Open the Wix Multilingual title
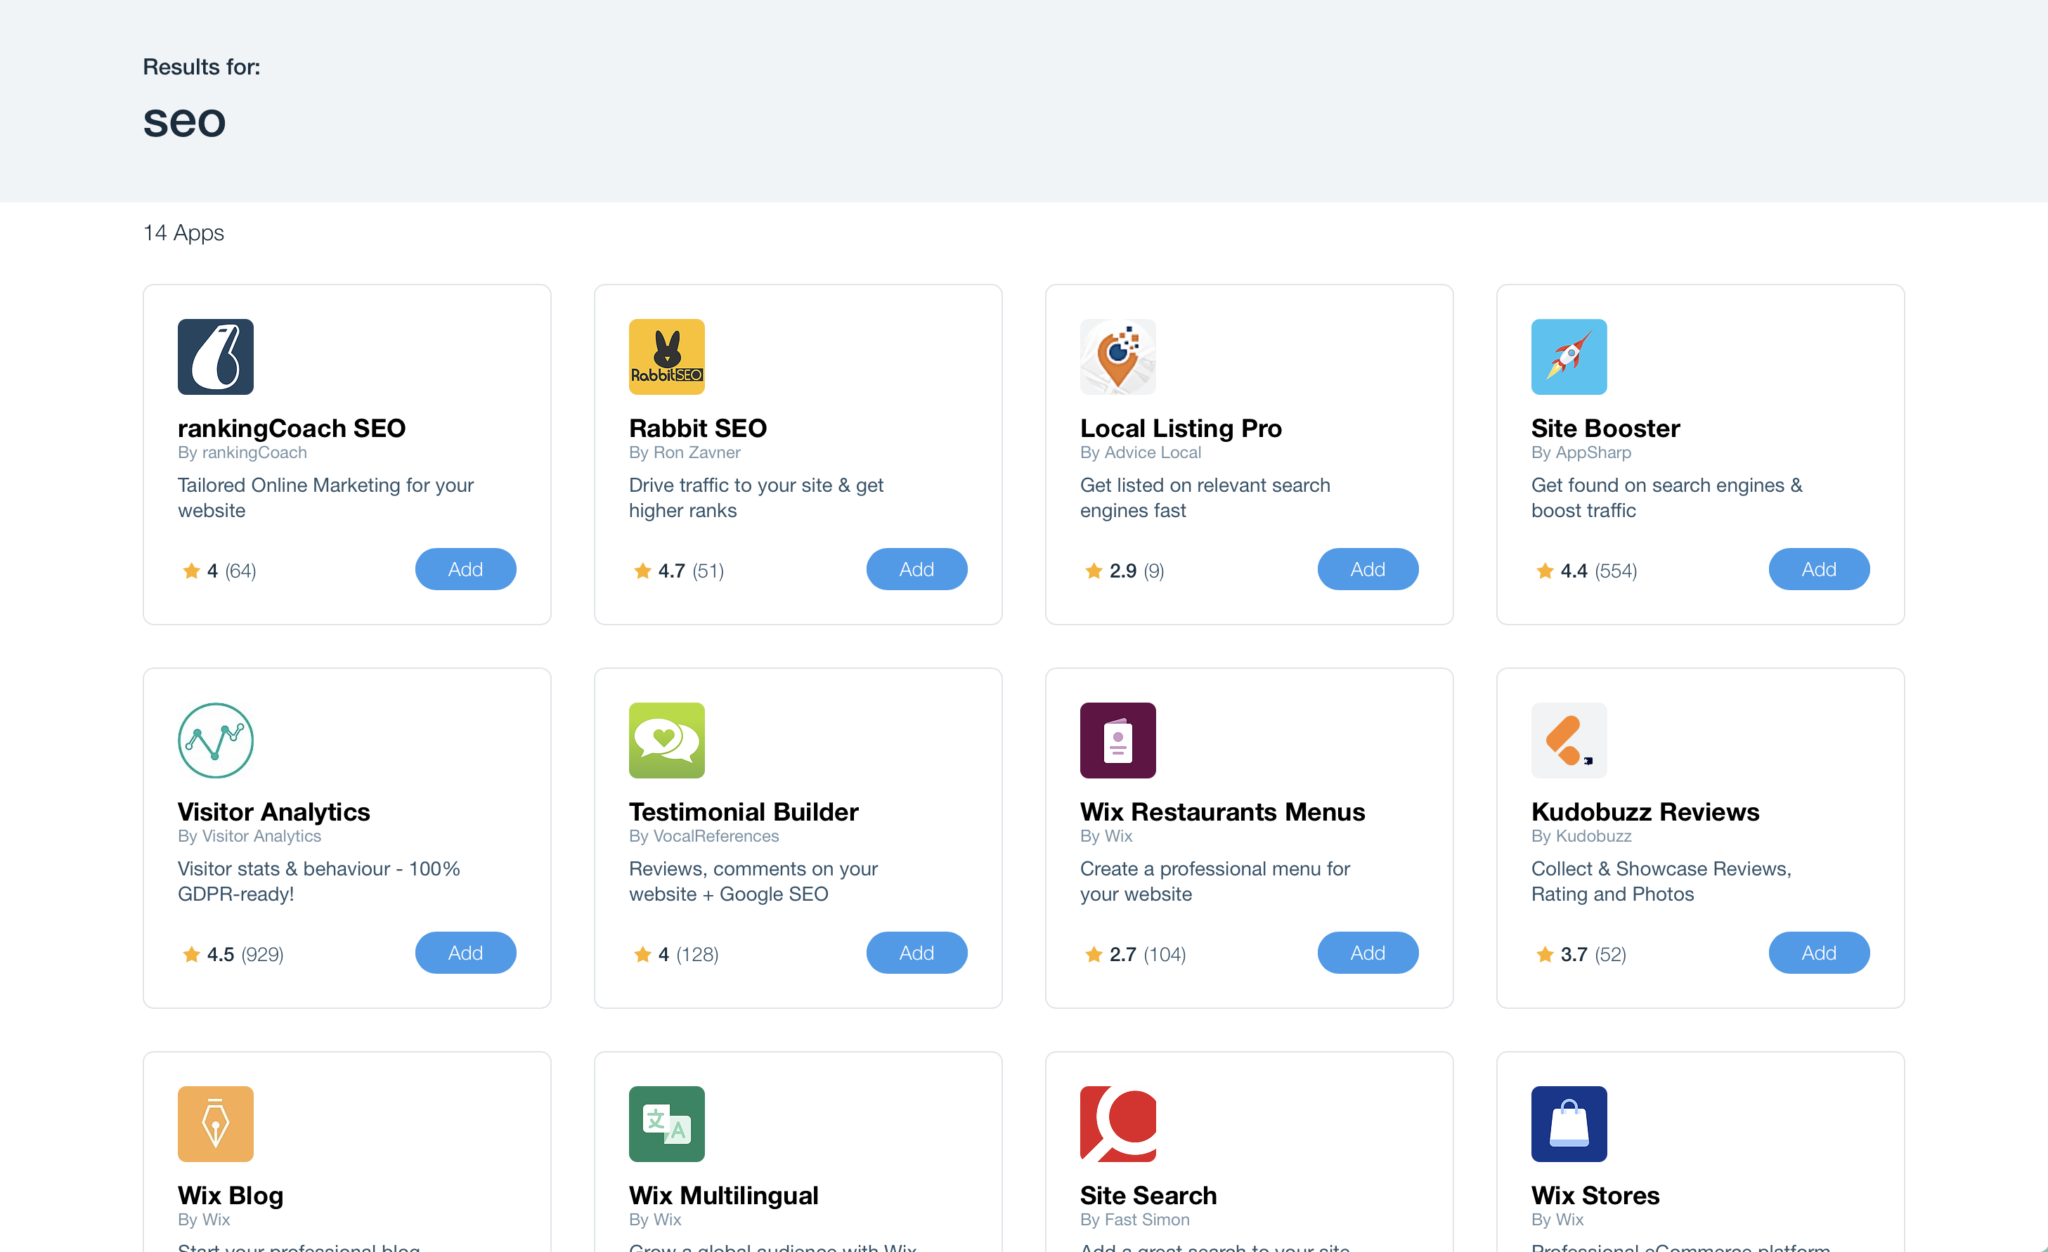This screenshot has height=1252, width=2048. 723,1196
